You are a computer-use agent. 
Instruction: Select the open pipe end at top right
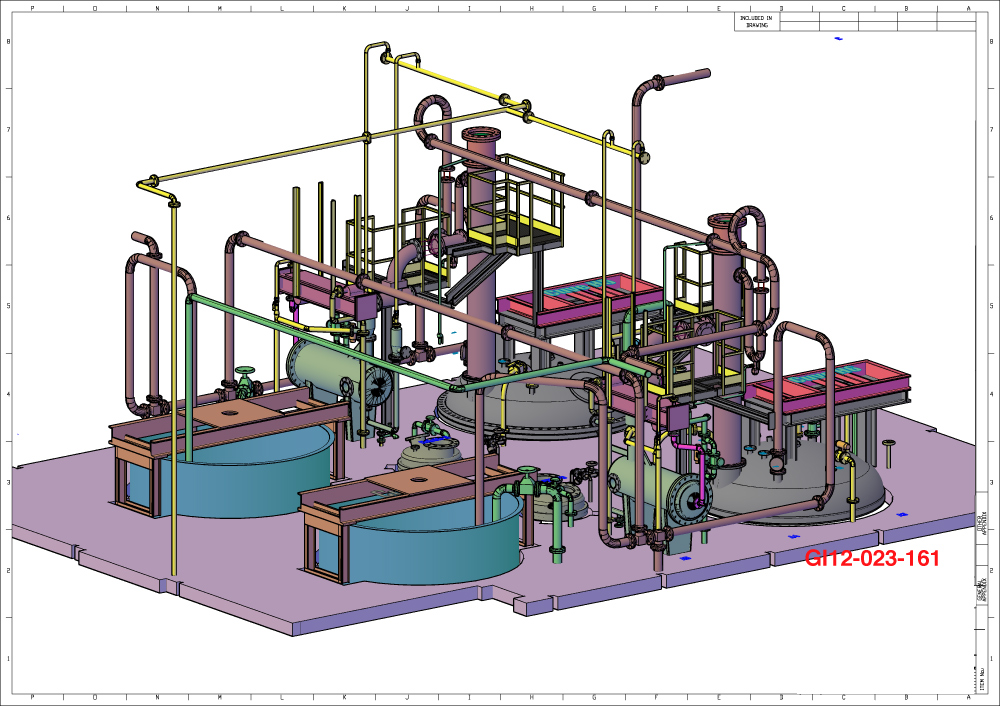[x=707, y=73]
